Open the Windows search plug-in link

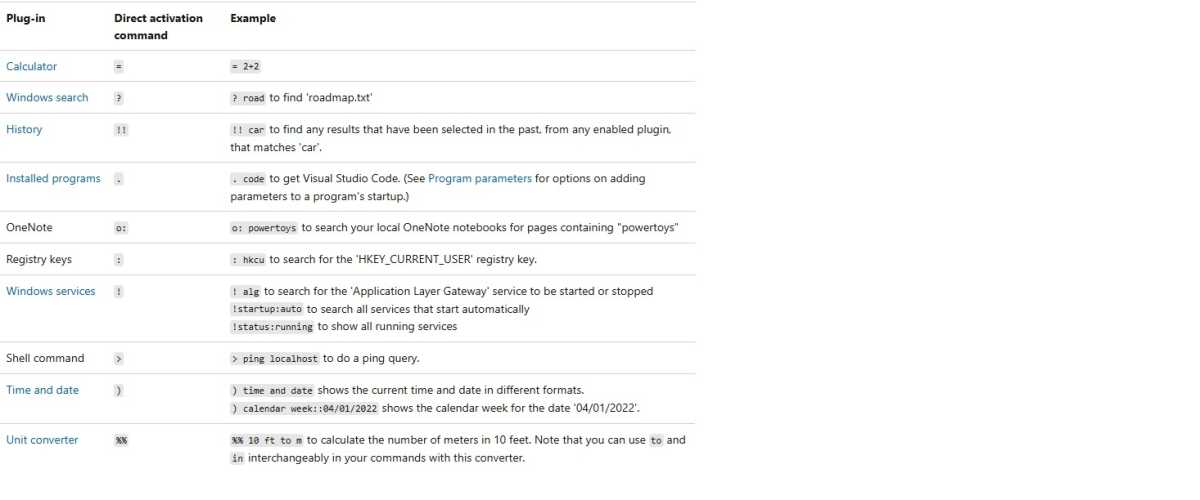tap(47, 97)
